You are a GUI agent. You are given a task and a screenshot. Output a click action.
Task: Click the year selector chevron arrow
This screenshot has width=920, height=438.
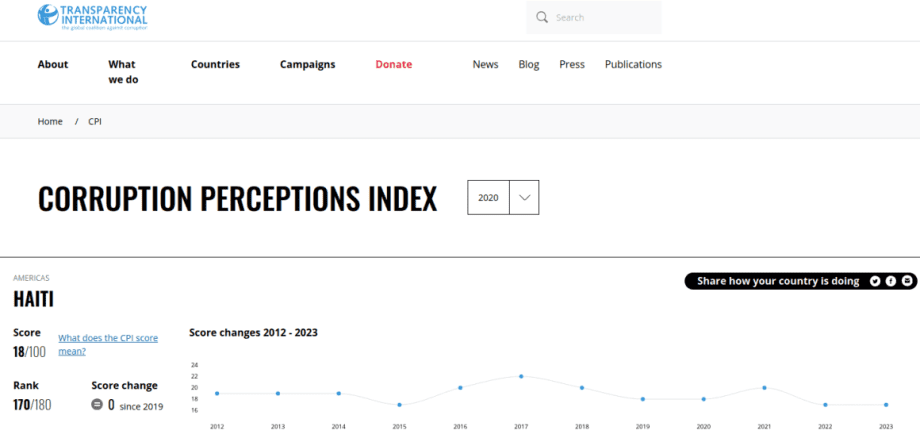coord(525,198)
